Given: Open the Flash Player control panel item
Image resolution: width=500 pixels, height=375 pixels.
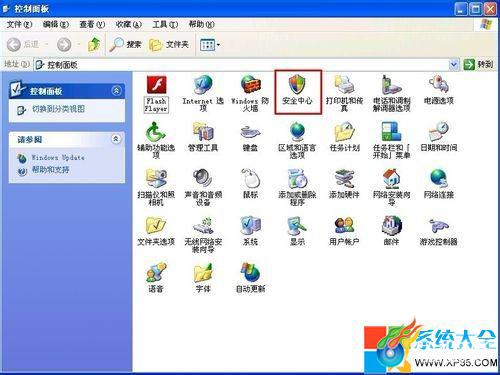Looking at the screenshot, I should pos(156,94).
